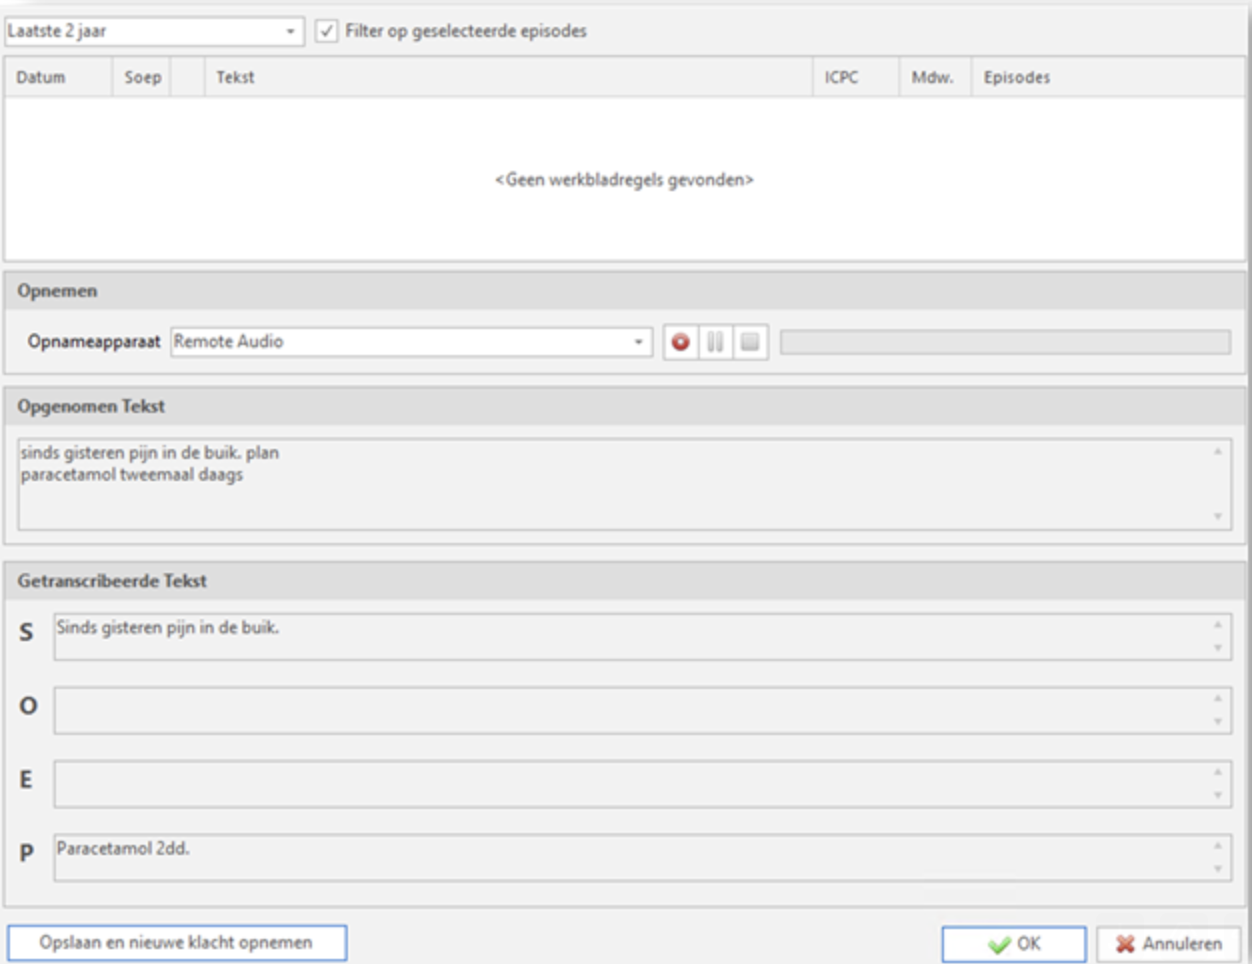This screenshot has height=964, width=1252.
Task: Pause the audio recording
Action: pyautogui.click(x=715, y=341)
